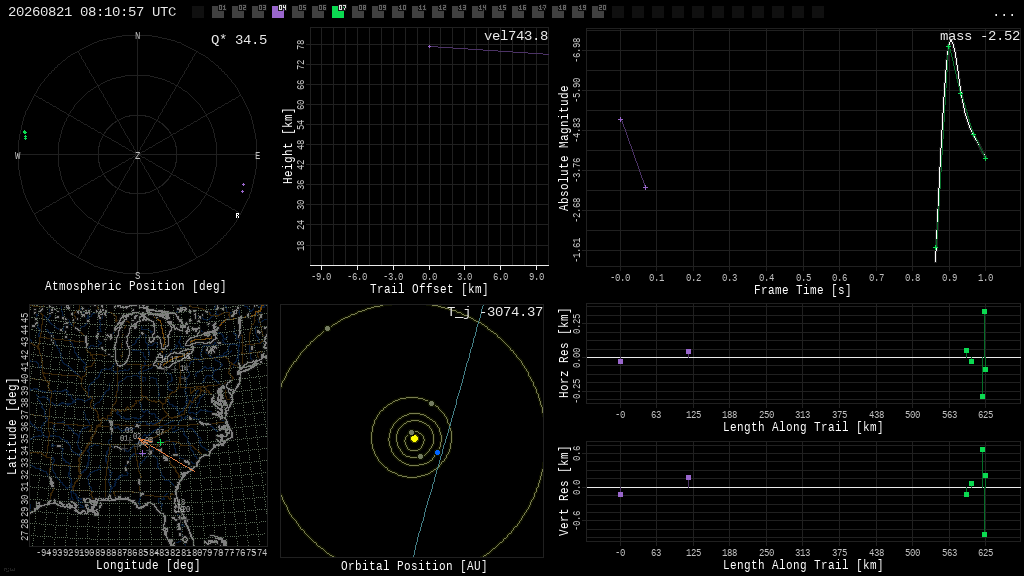Click the Q* 34.5 value
Viewport: 1024px width, 576px height.
[x=239, y=40]
